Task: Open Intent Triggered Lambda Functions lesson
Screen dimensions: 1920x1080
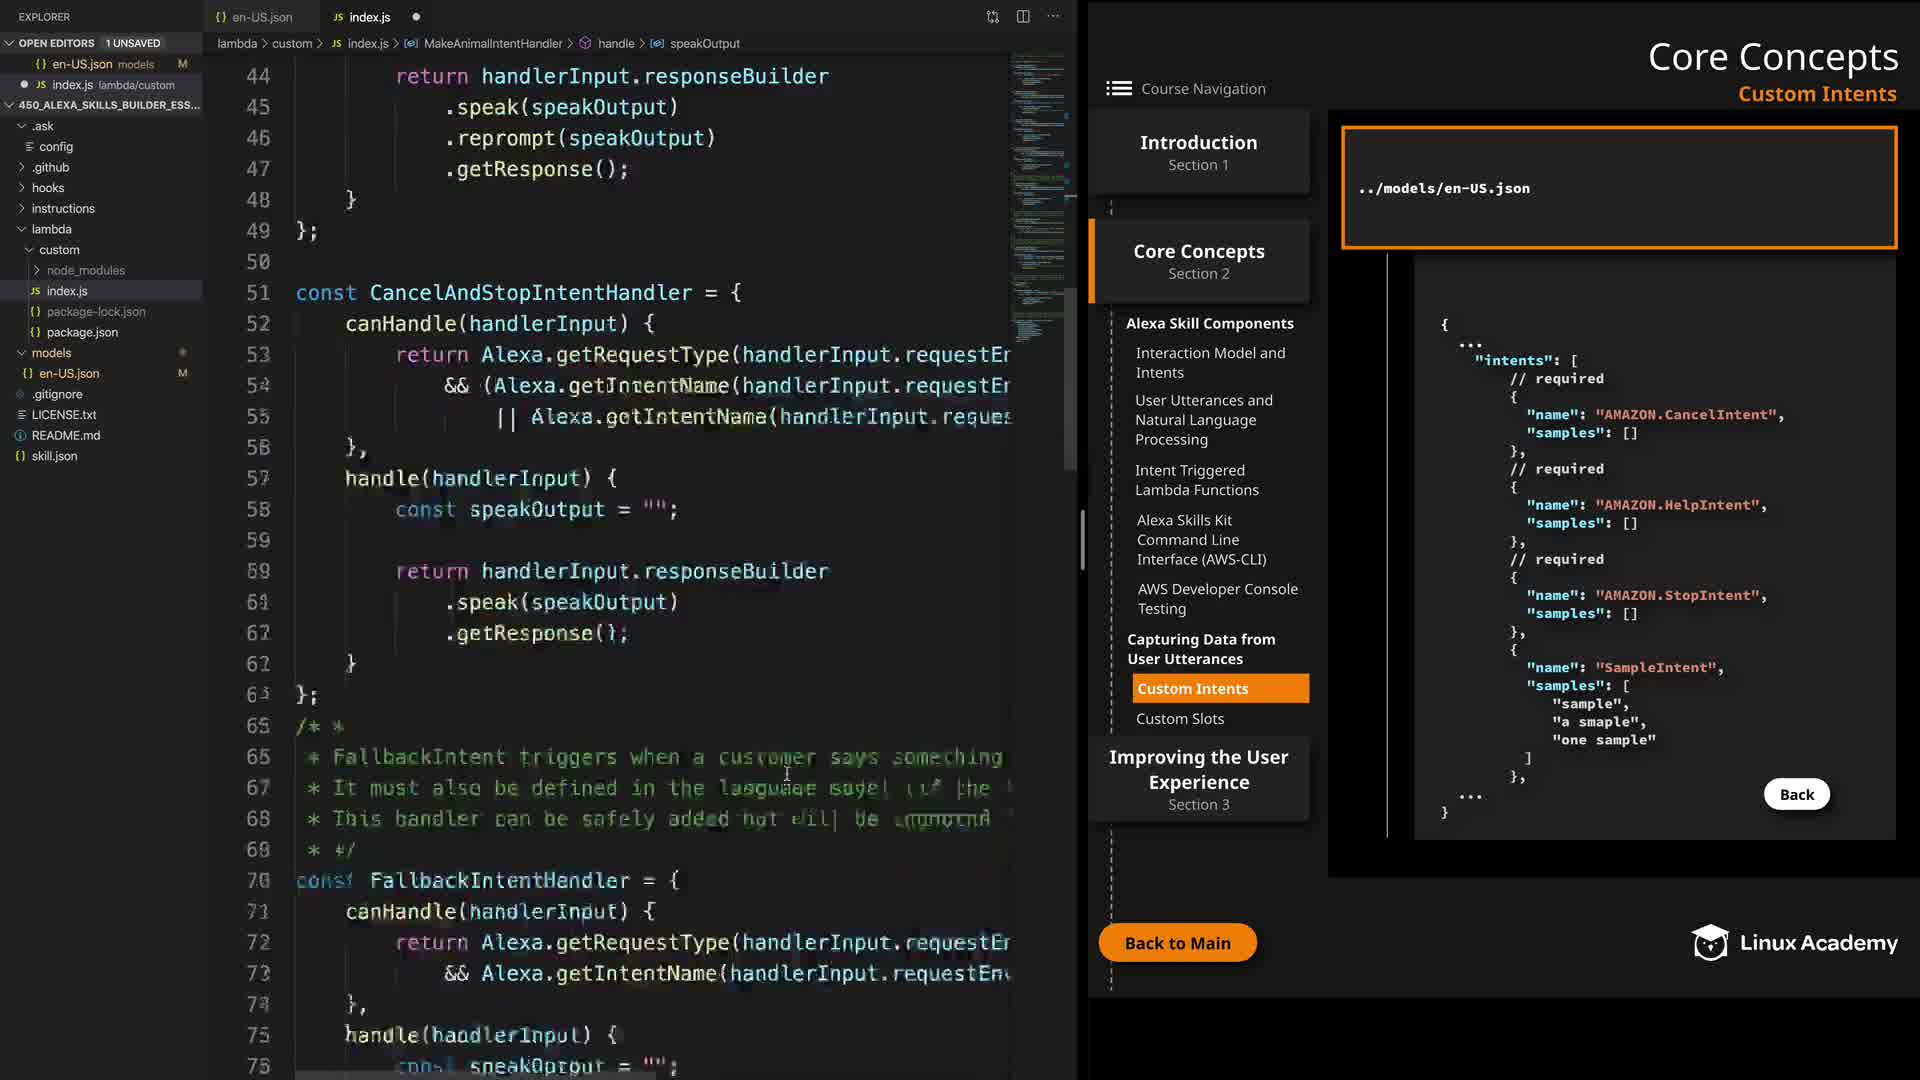Action: [1196, 480]
